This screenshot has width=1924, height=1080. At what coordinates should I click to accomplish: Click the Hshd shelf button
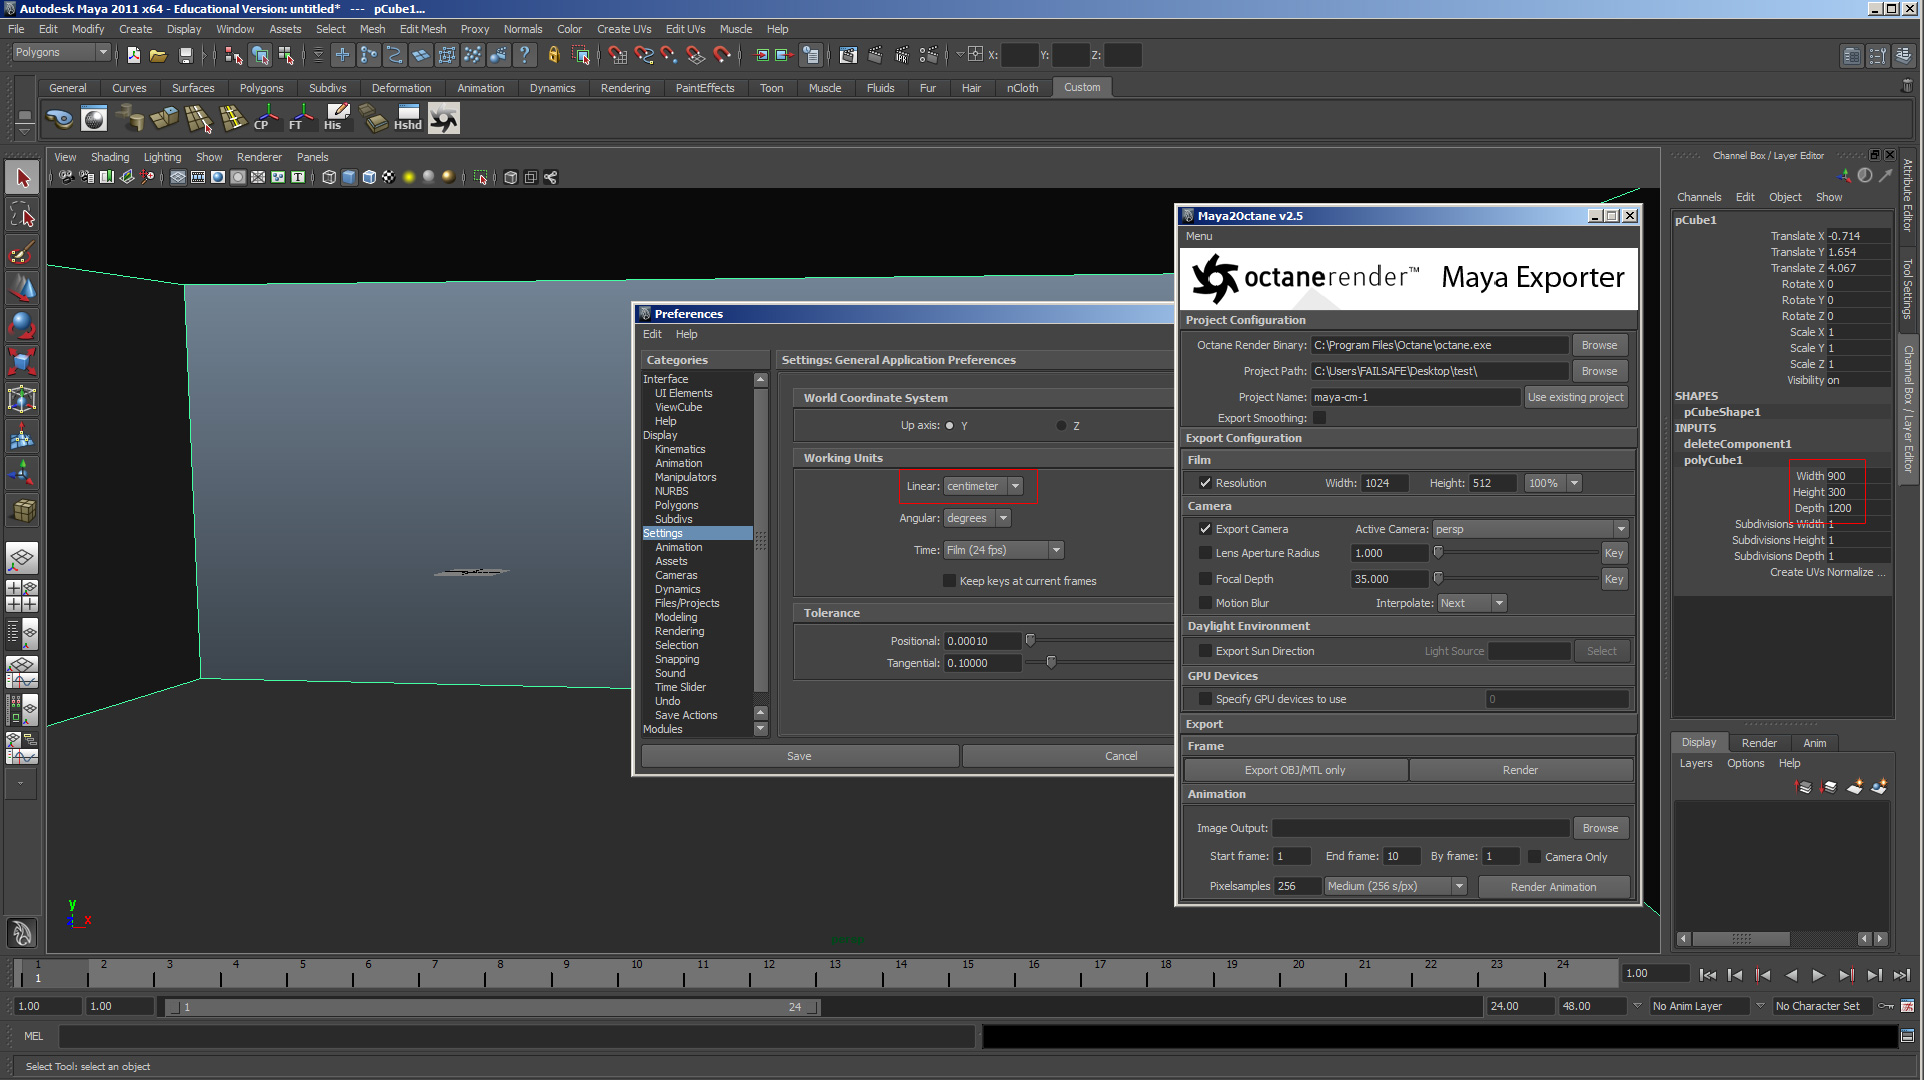407,119
